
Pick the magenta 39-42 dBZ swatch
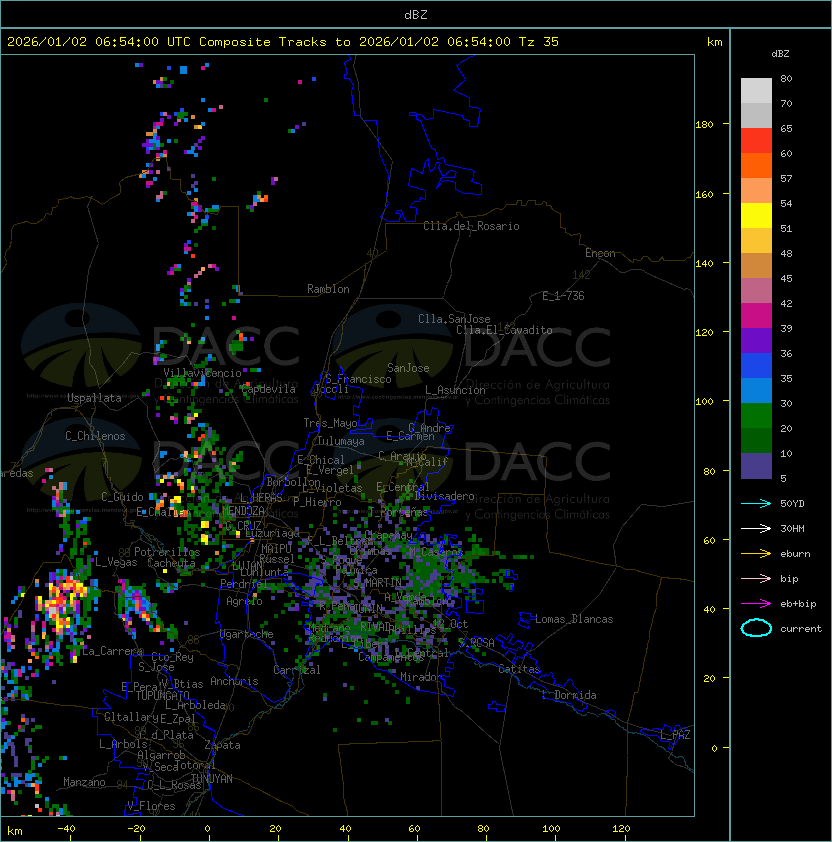point(756,316)
